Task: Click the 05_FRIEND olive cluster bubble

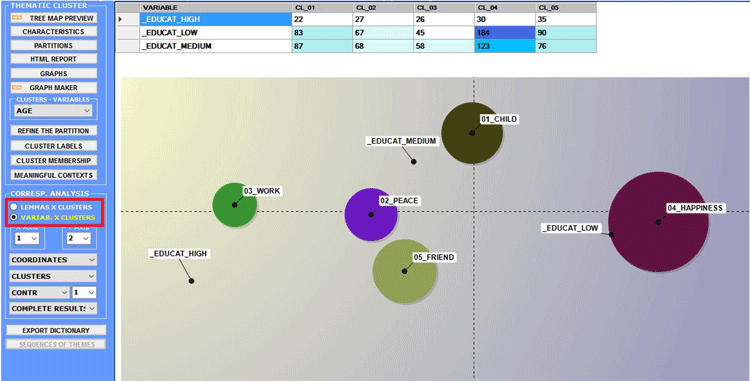Action: (404, 271)
